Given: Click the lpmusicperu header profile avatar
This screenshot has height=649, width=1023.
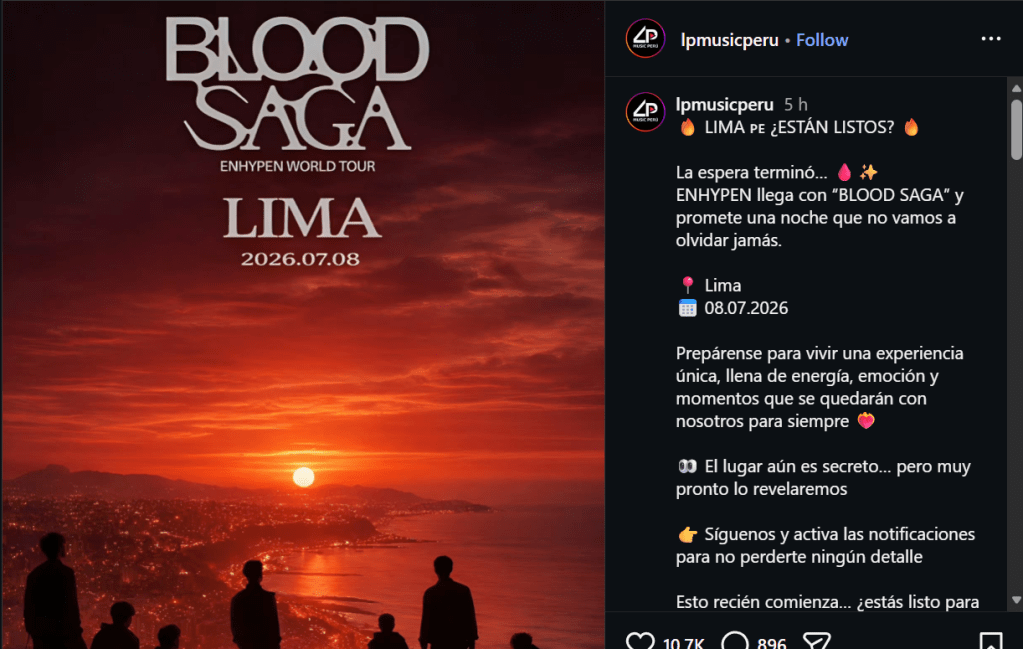Looking at the screenshot, I should tap(645, 38).
